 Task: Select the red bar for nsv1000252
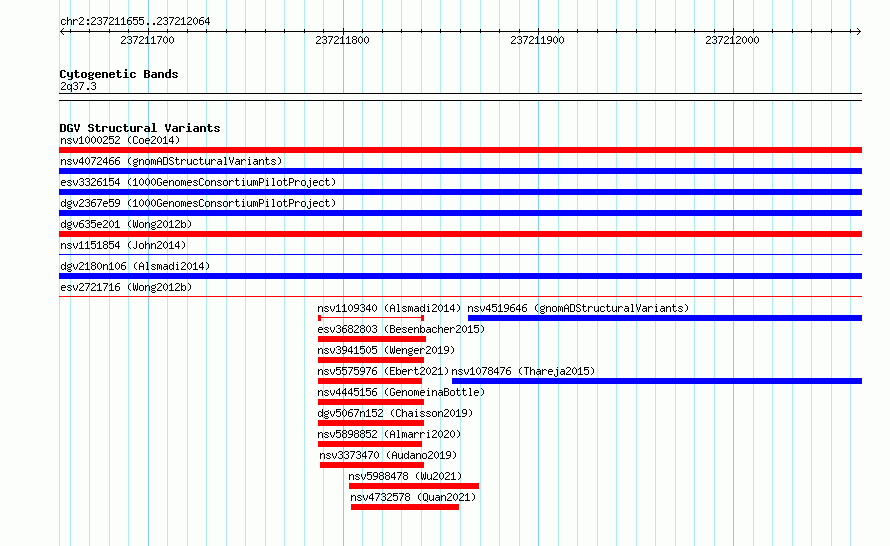pos(460,150)
